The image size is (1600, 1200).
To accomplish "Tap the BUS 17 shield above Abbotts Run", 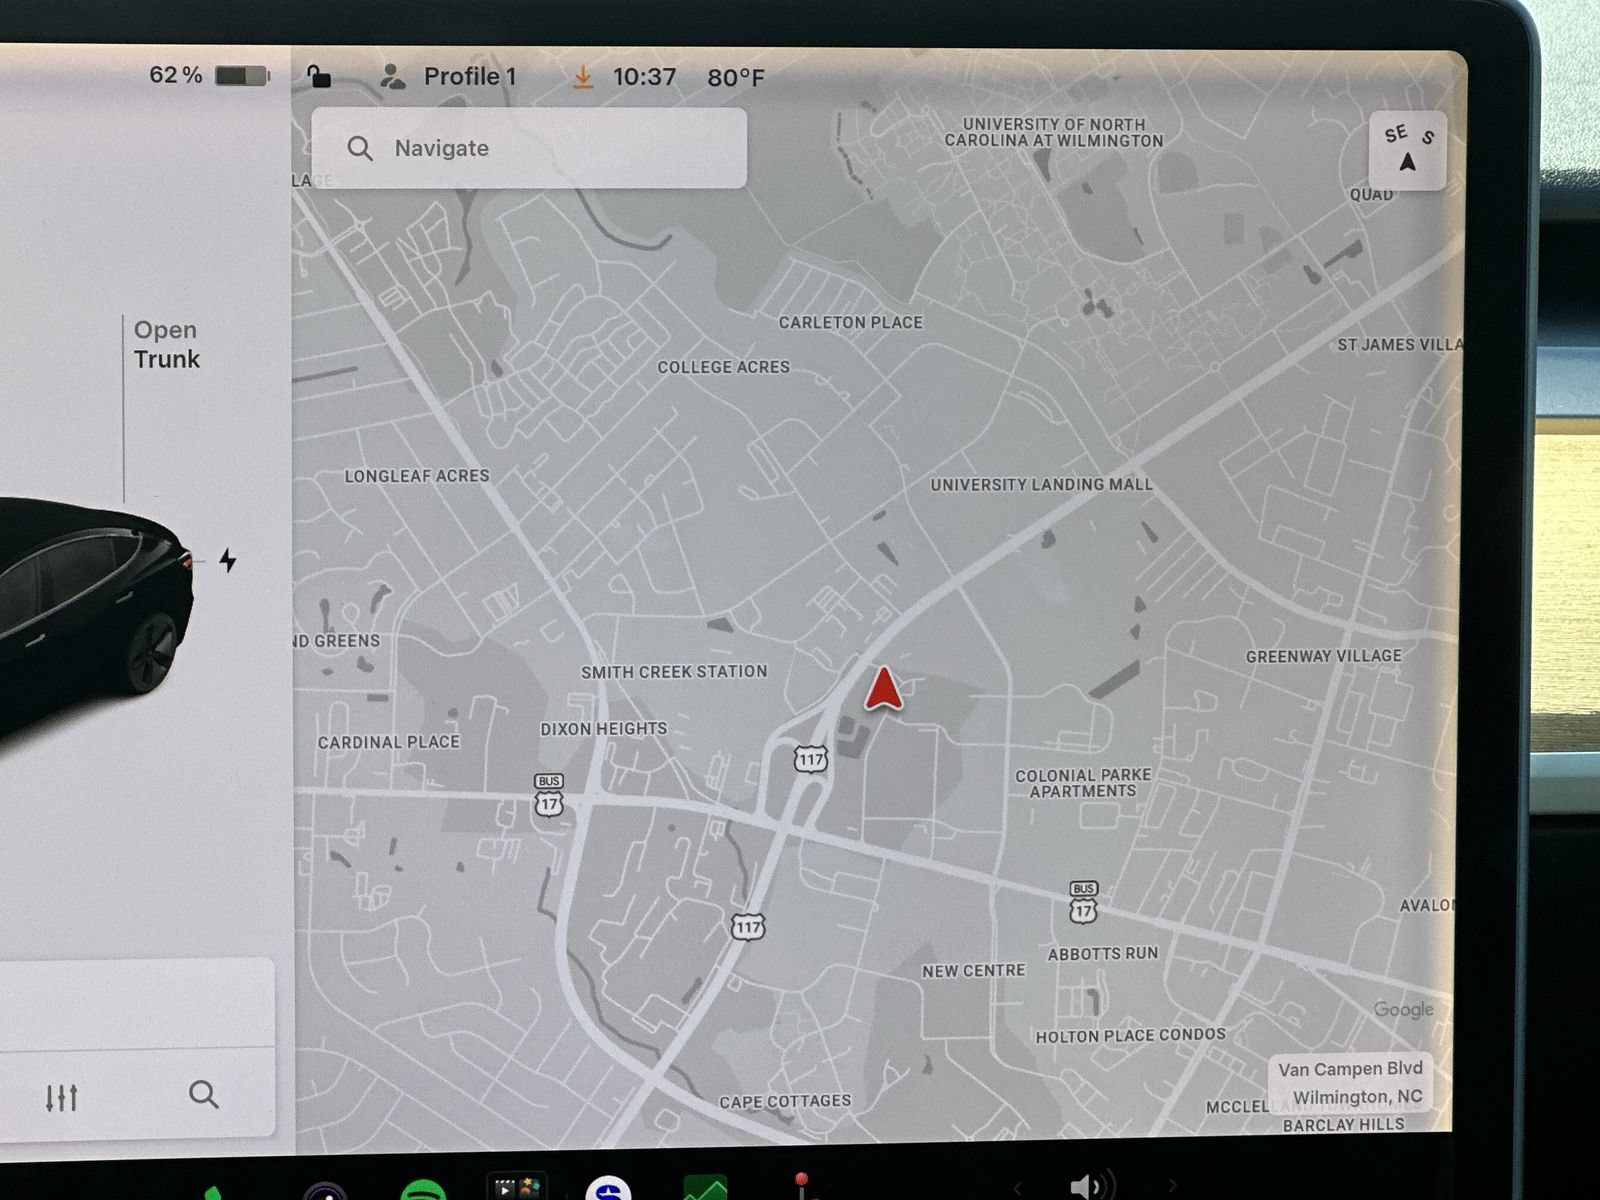I will [1083, 902].
